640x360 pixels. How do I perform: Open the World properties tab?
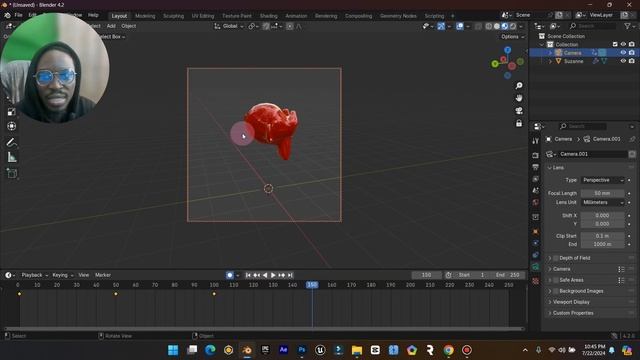[536, 202]
